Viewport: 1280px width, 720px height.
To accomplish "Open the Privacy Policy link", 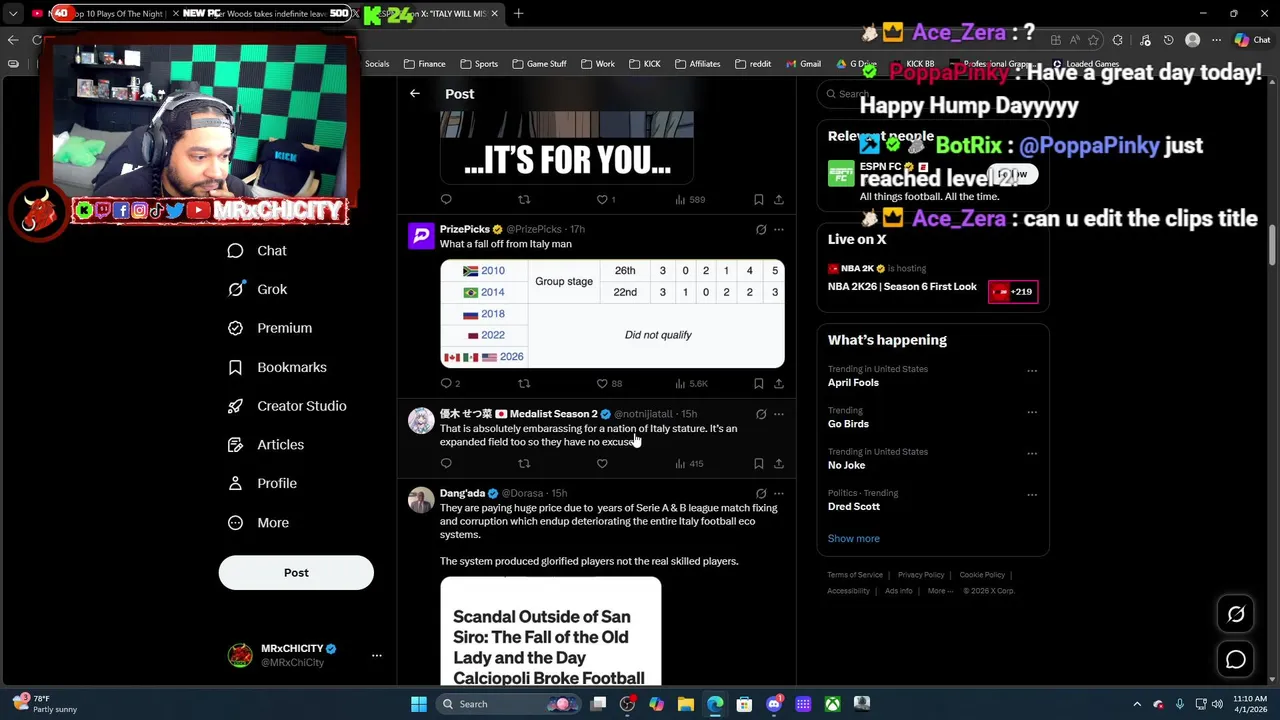I will click(921, 575).
